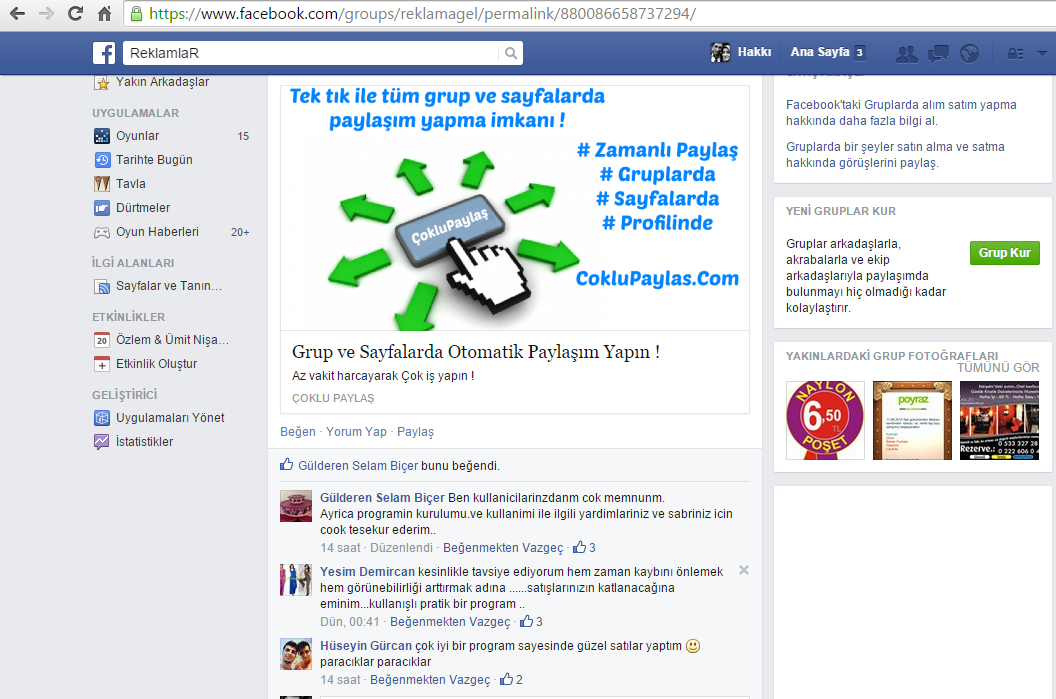
Task: Unlike Hüseyin Gürcan's comment
Action: [430, 680]
